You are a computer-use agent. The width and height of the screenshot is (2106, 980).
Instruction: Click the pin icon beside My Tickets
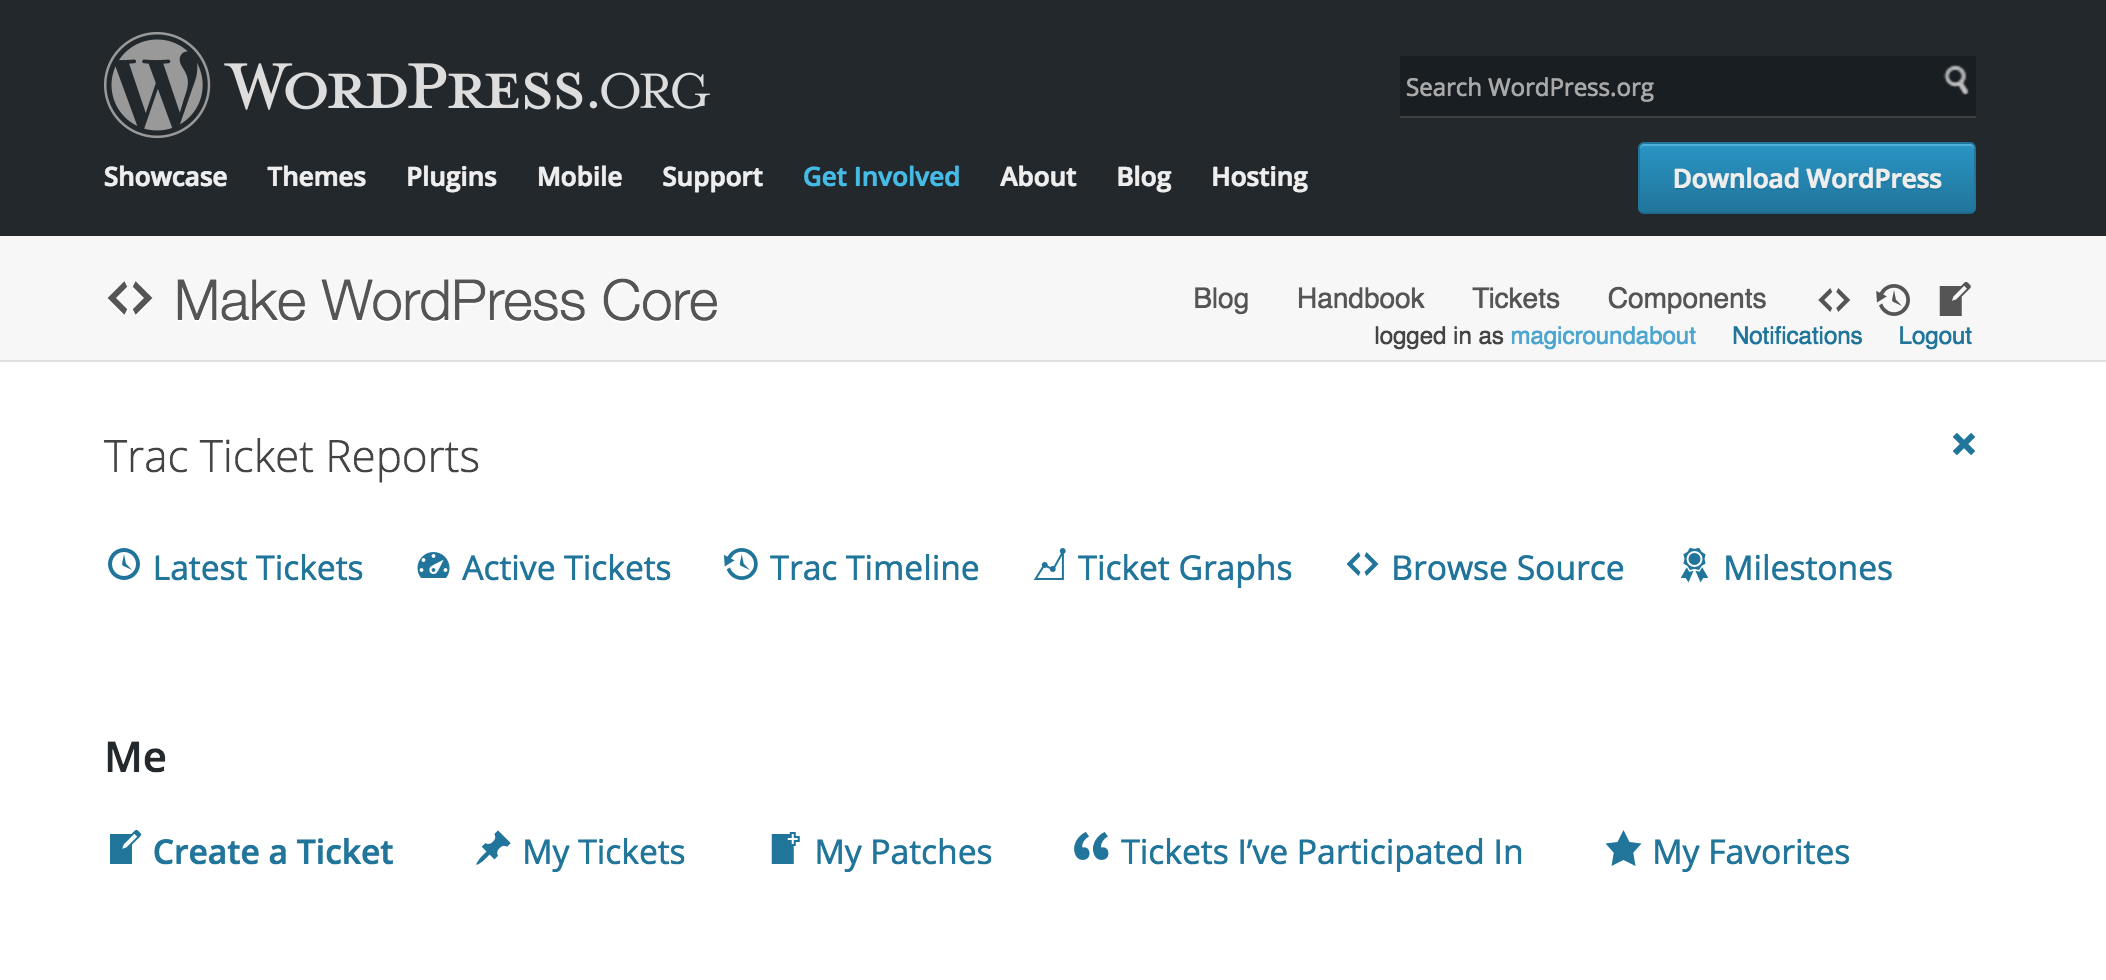(x=493, y=848)
